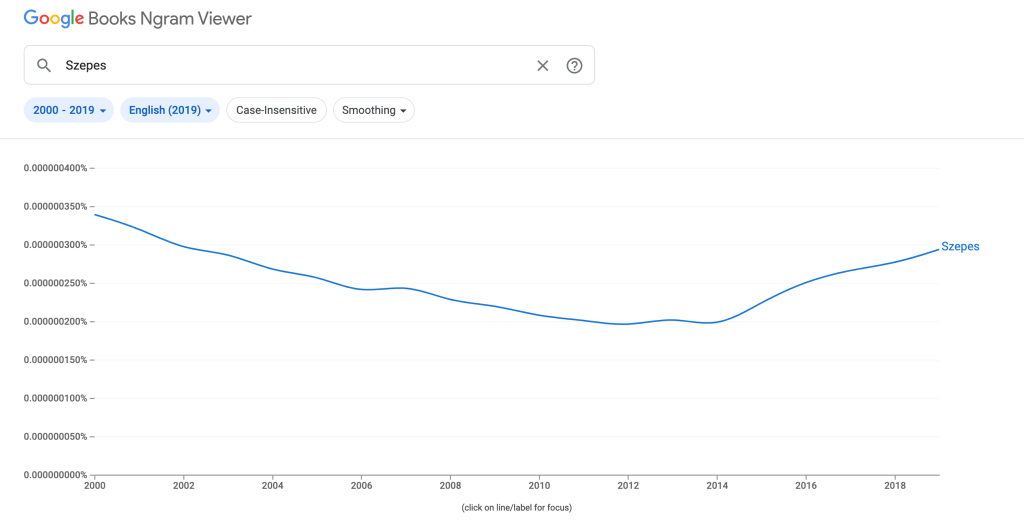Click the 2000 x-axis year label

tap(95, 485)
